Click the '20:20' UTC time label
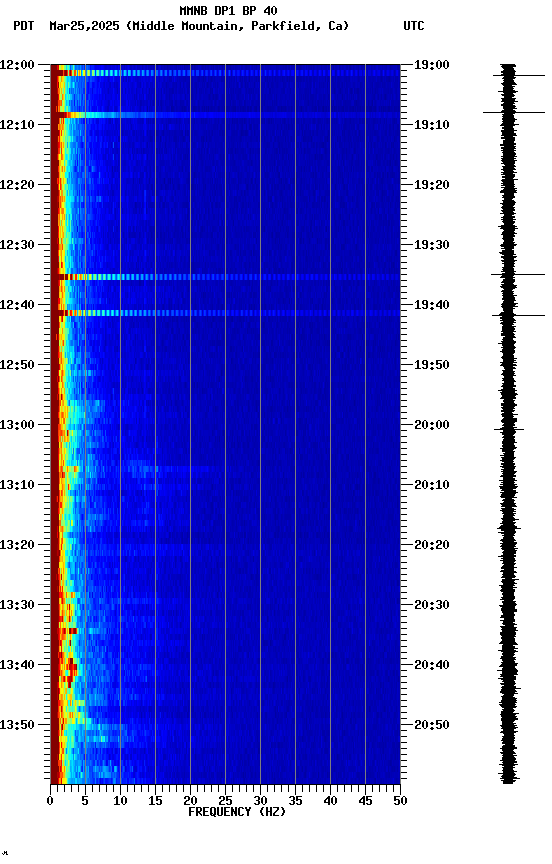Screen dimensions: 552x864 coord(432,545)
